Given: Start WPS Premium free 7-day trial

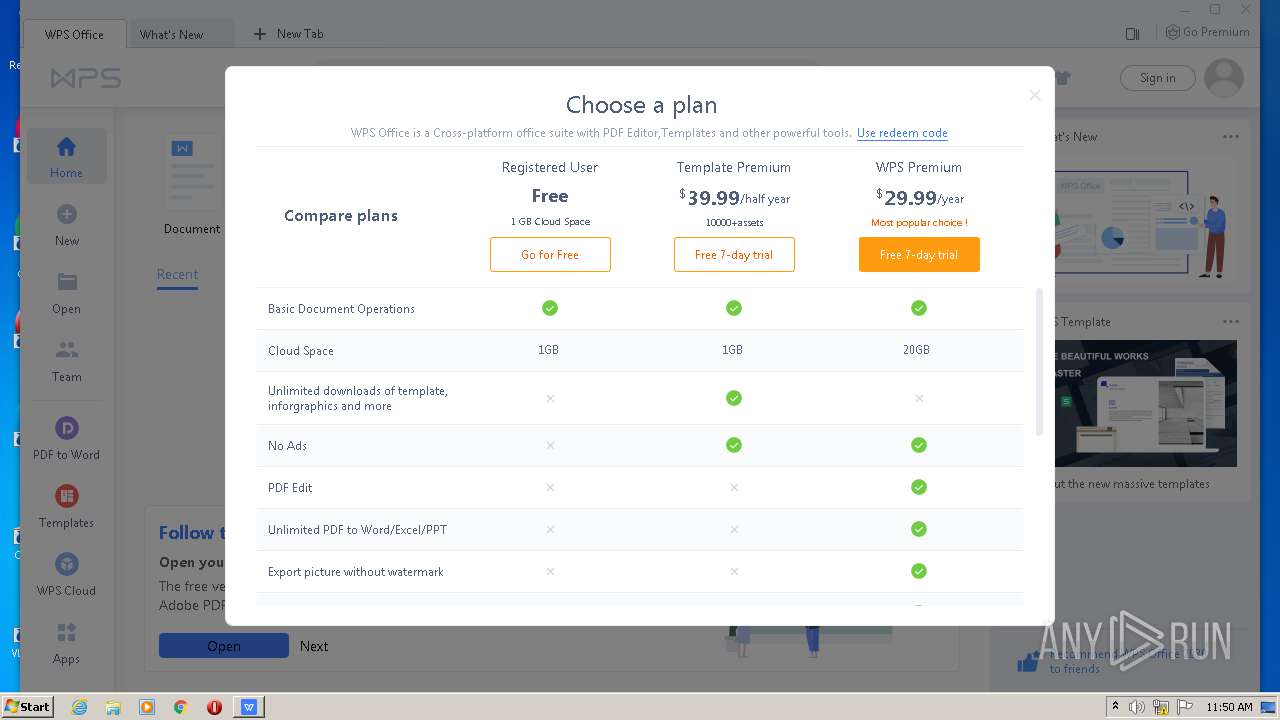Looking at the screenshot, I should point(919,255).
